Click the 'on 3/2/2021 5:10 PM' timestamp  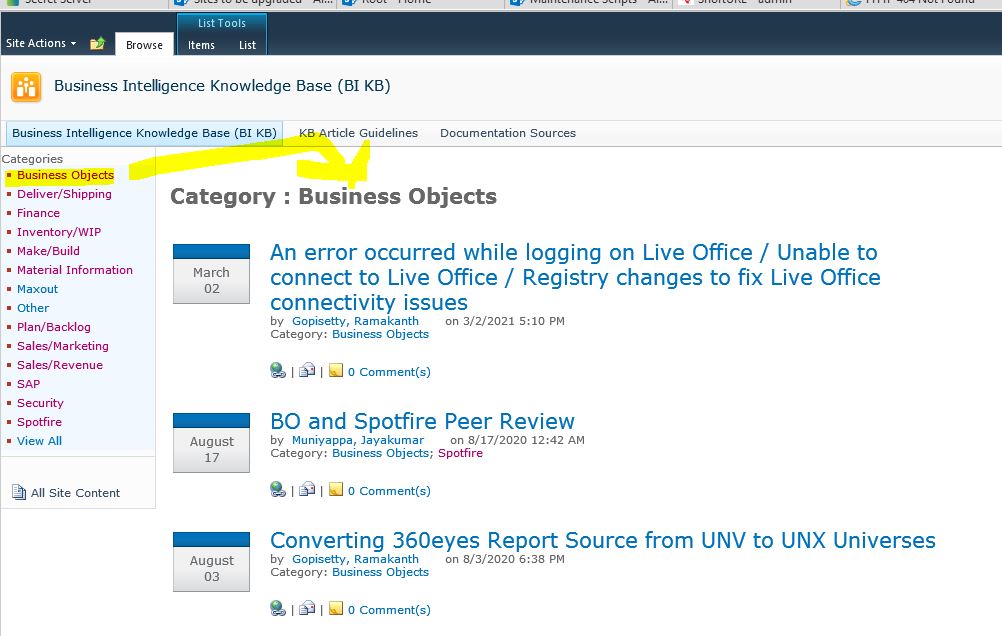tap(505, 321)
